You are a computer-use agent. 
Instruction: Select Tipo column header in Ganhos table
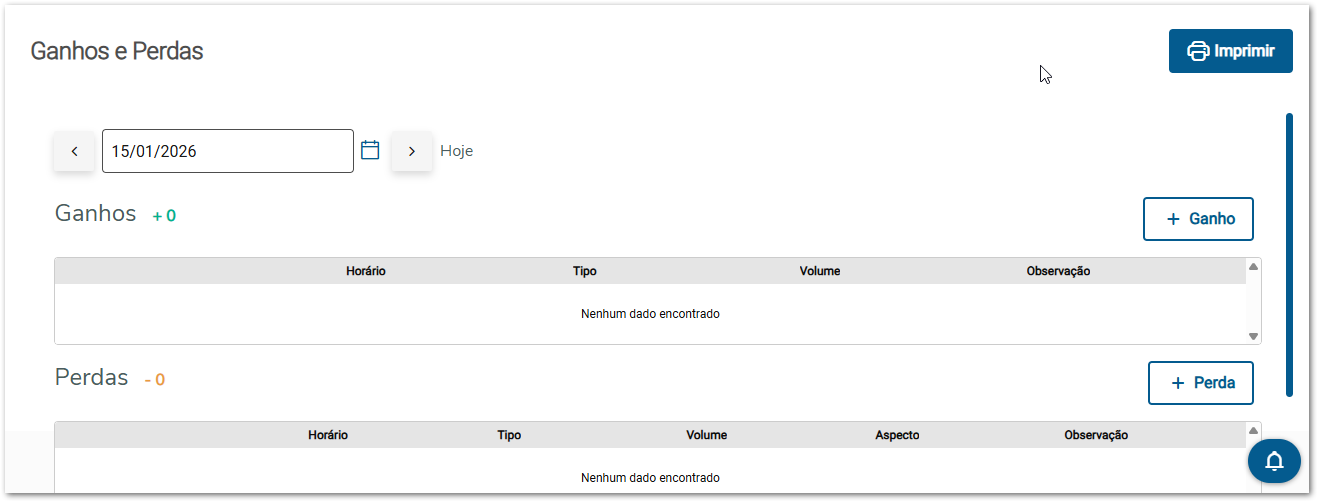[585, 271]
